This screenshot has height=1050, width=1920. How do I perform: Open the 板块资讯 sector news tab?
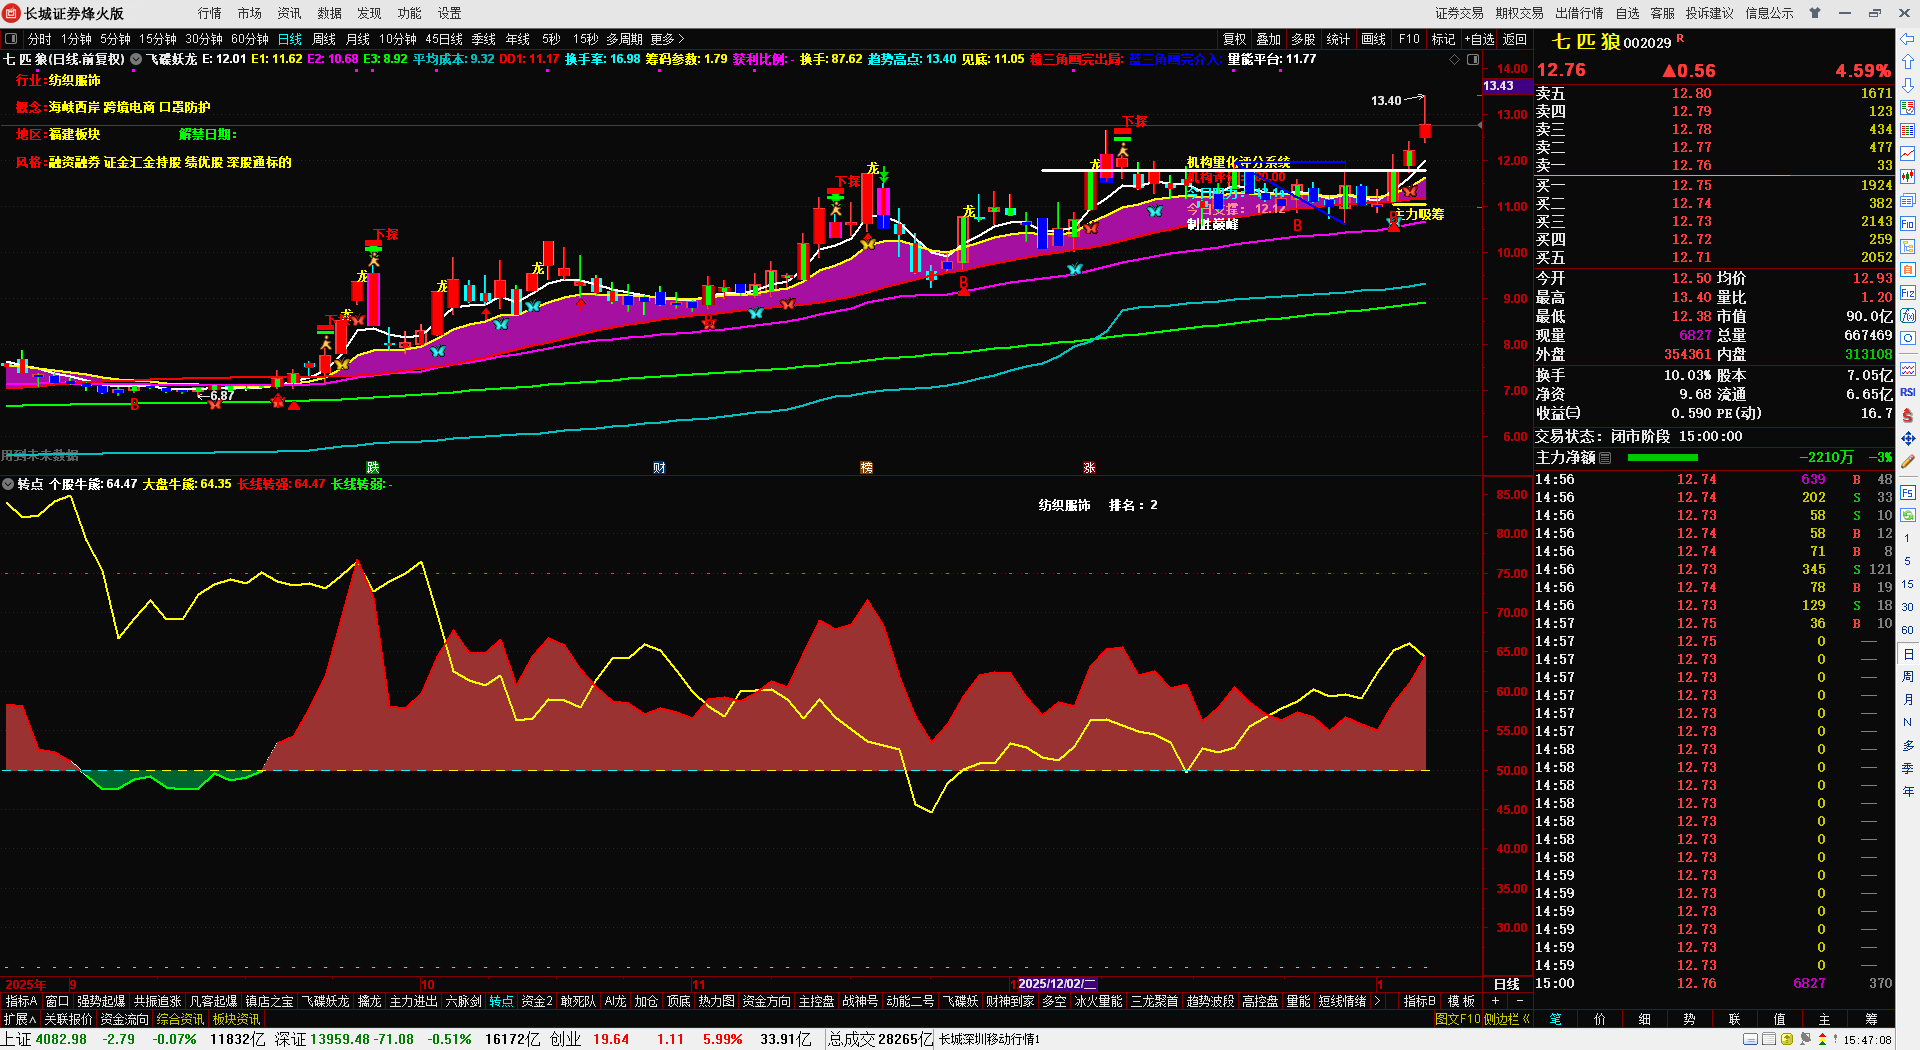tap(236, 1019)
